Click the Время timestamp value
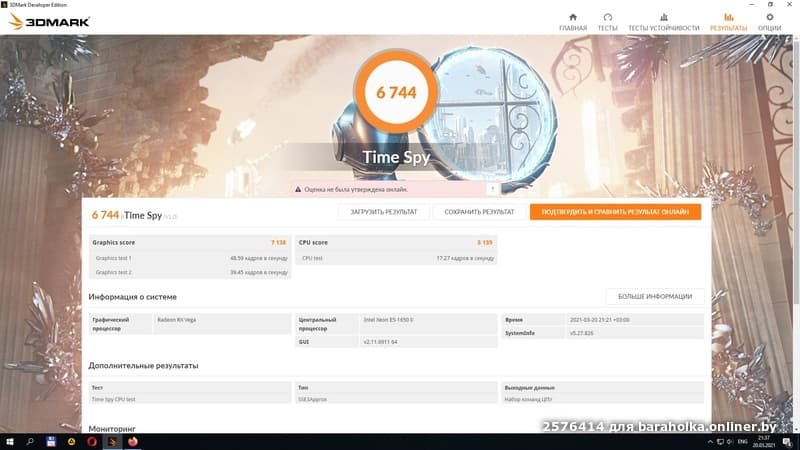 point(599,320)
